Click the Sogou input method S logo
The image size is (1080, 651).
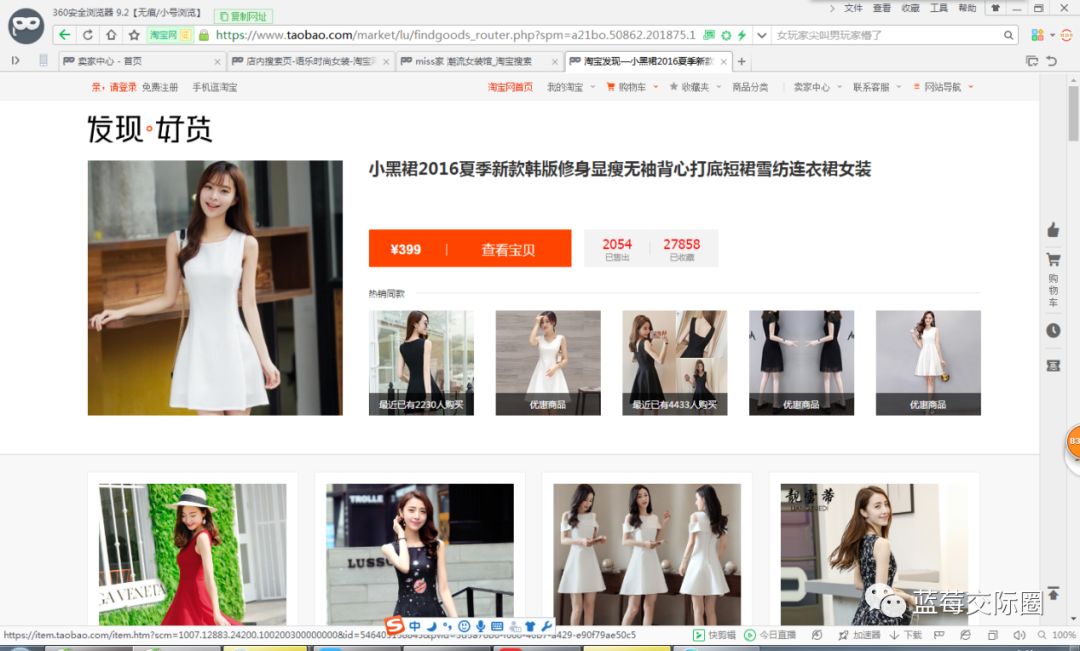pos(395,626)
